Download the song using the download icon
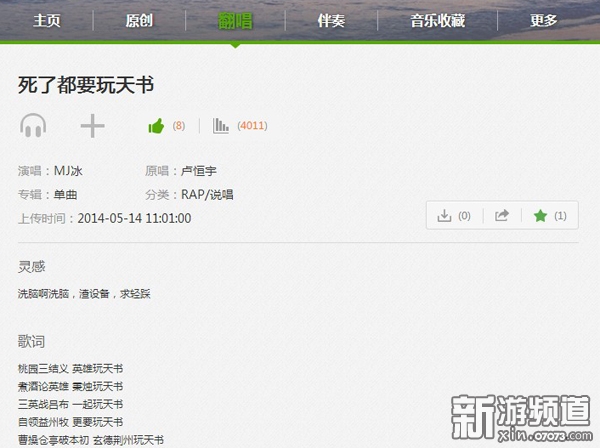The width and height of the screenshot is (600, 448). tap(445, 215)
